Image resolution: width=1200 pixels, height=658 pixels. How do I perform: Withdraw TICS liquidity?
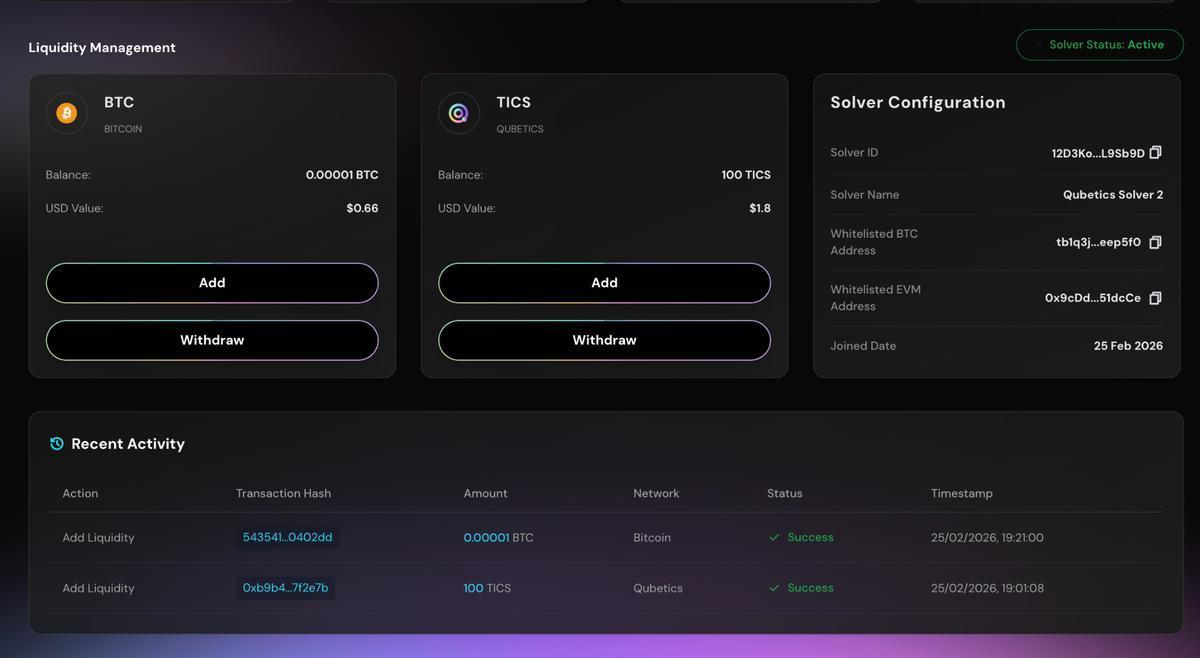coord(604,340)
